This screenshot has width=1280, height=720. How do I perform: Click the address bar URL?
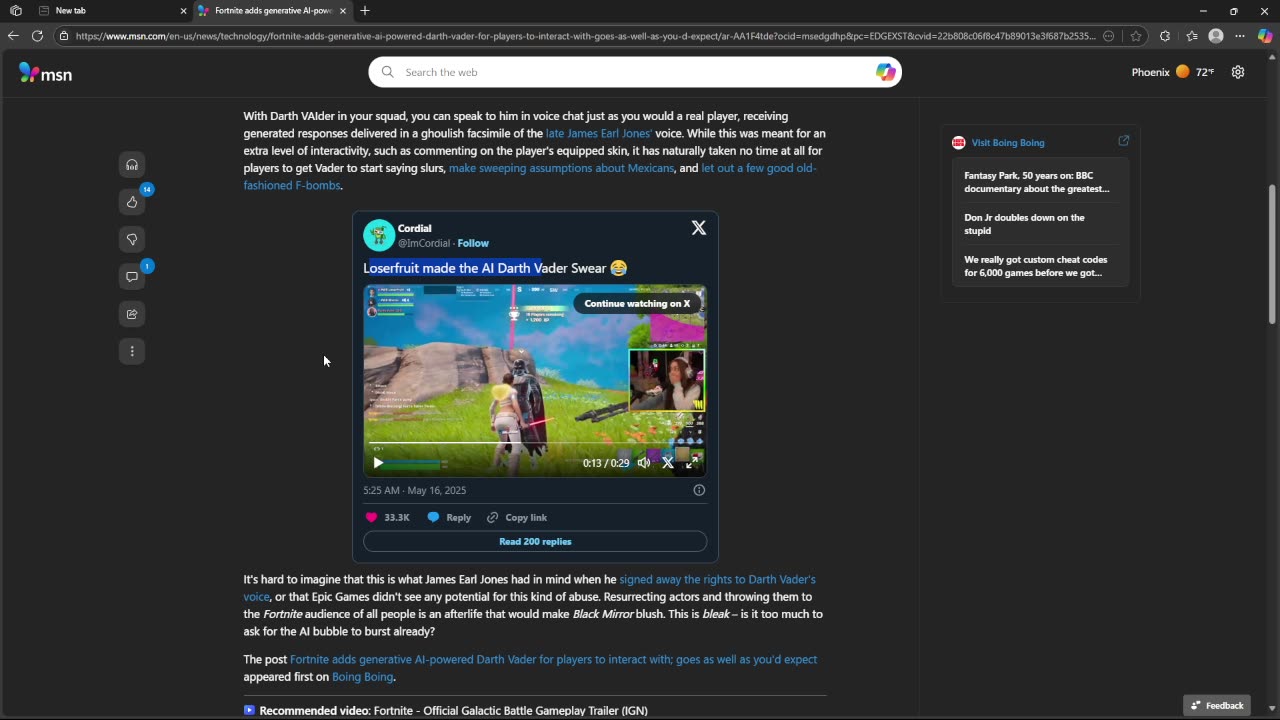585,36
